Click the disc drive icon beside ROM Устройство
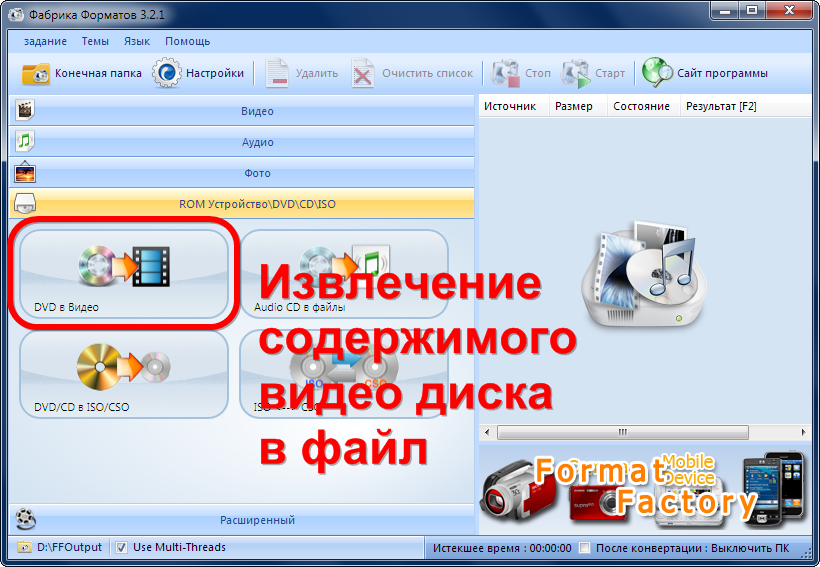This screenshot has width=820, height=567. 25,203
